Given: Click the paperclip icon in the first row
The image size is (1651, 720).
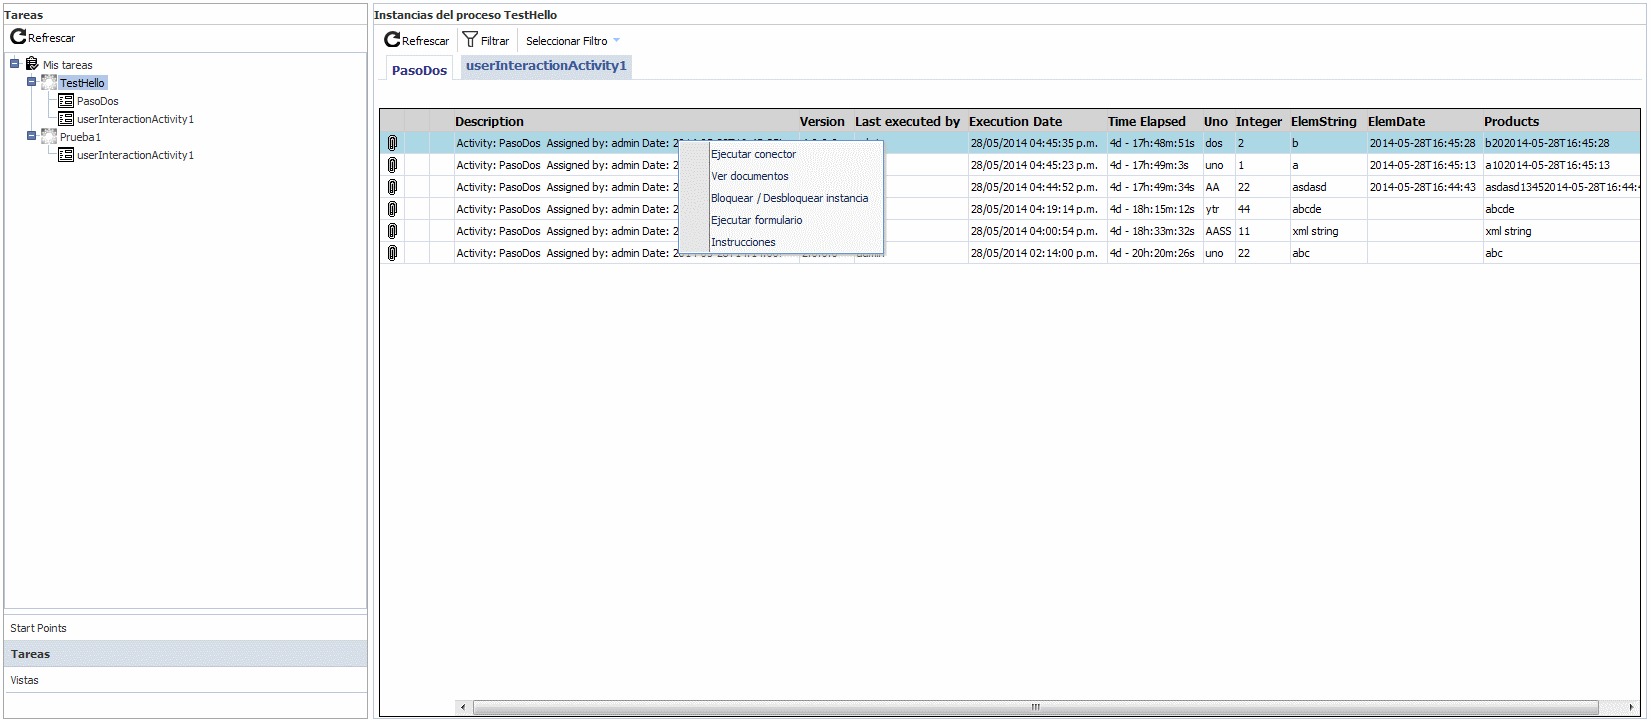Looking at the screenshot, I should 392,143.
